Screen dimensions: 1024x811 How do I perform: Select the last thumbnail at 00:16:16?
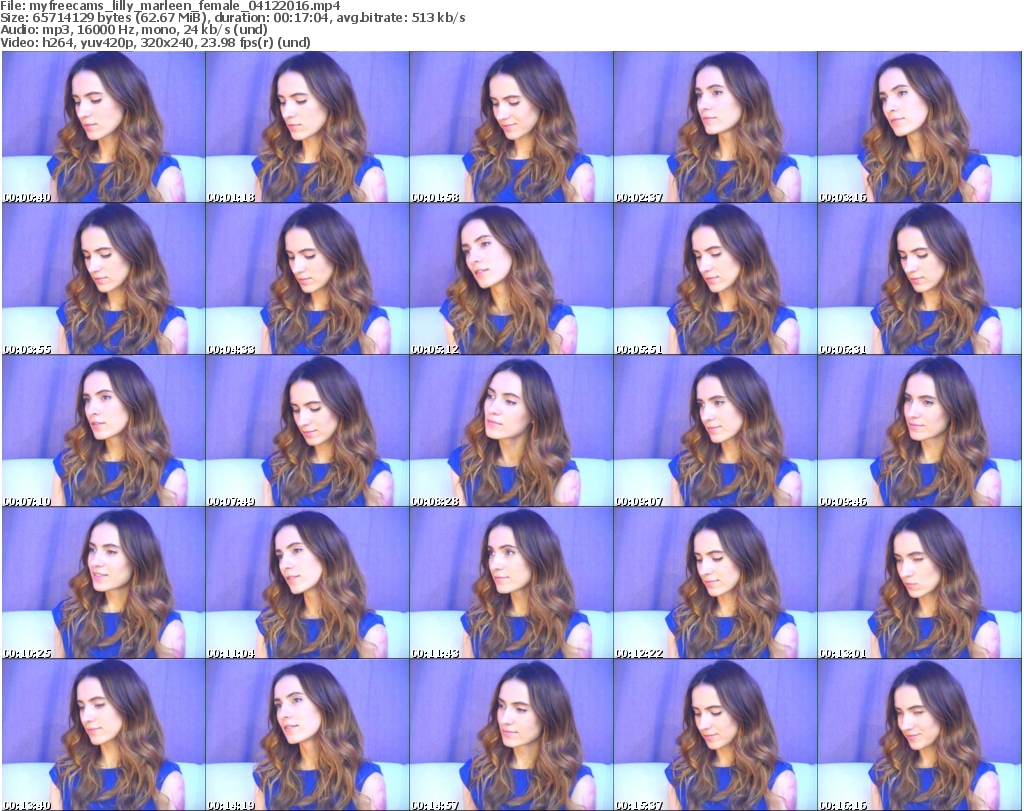tap(919, 735)
